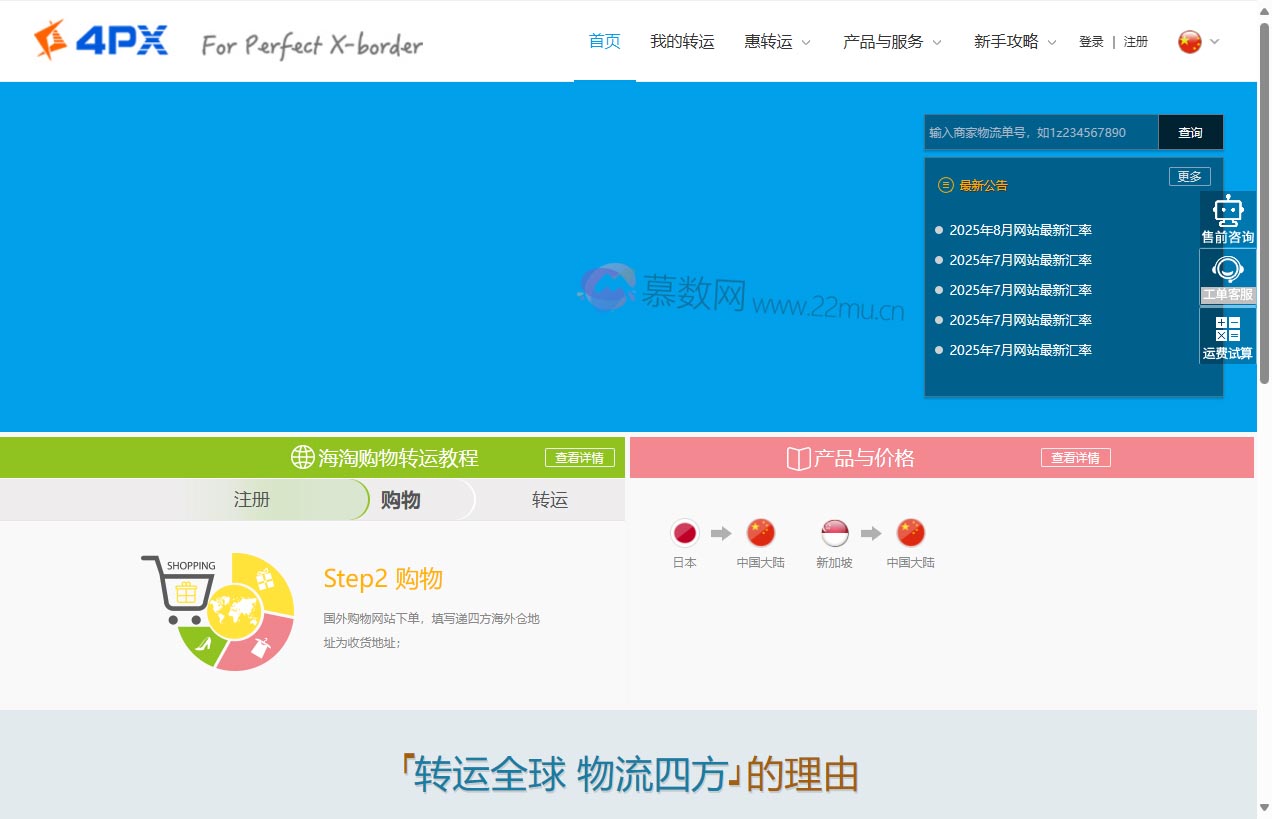The height and width of the screenshot is (819, 1272).
Task: Expand the 产品与服务 dropdown menu
Action: (x=892, y=42)
